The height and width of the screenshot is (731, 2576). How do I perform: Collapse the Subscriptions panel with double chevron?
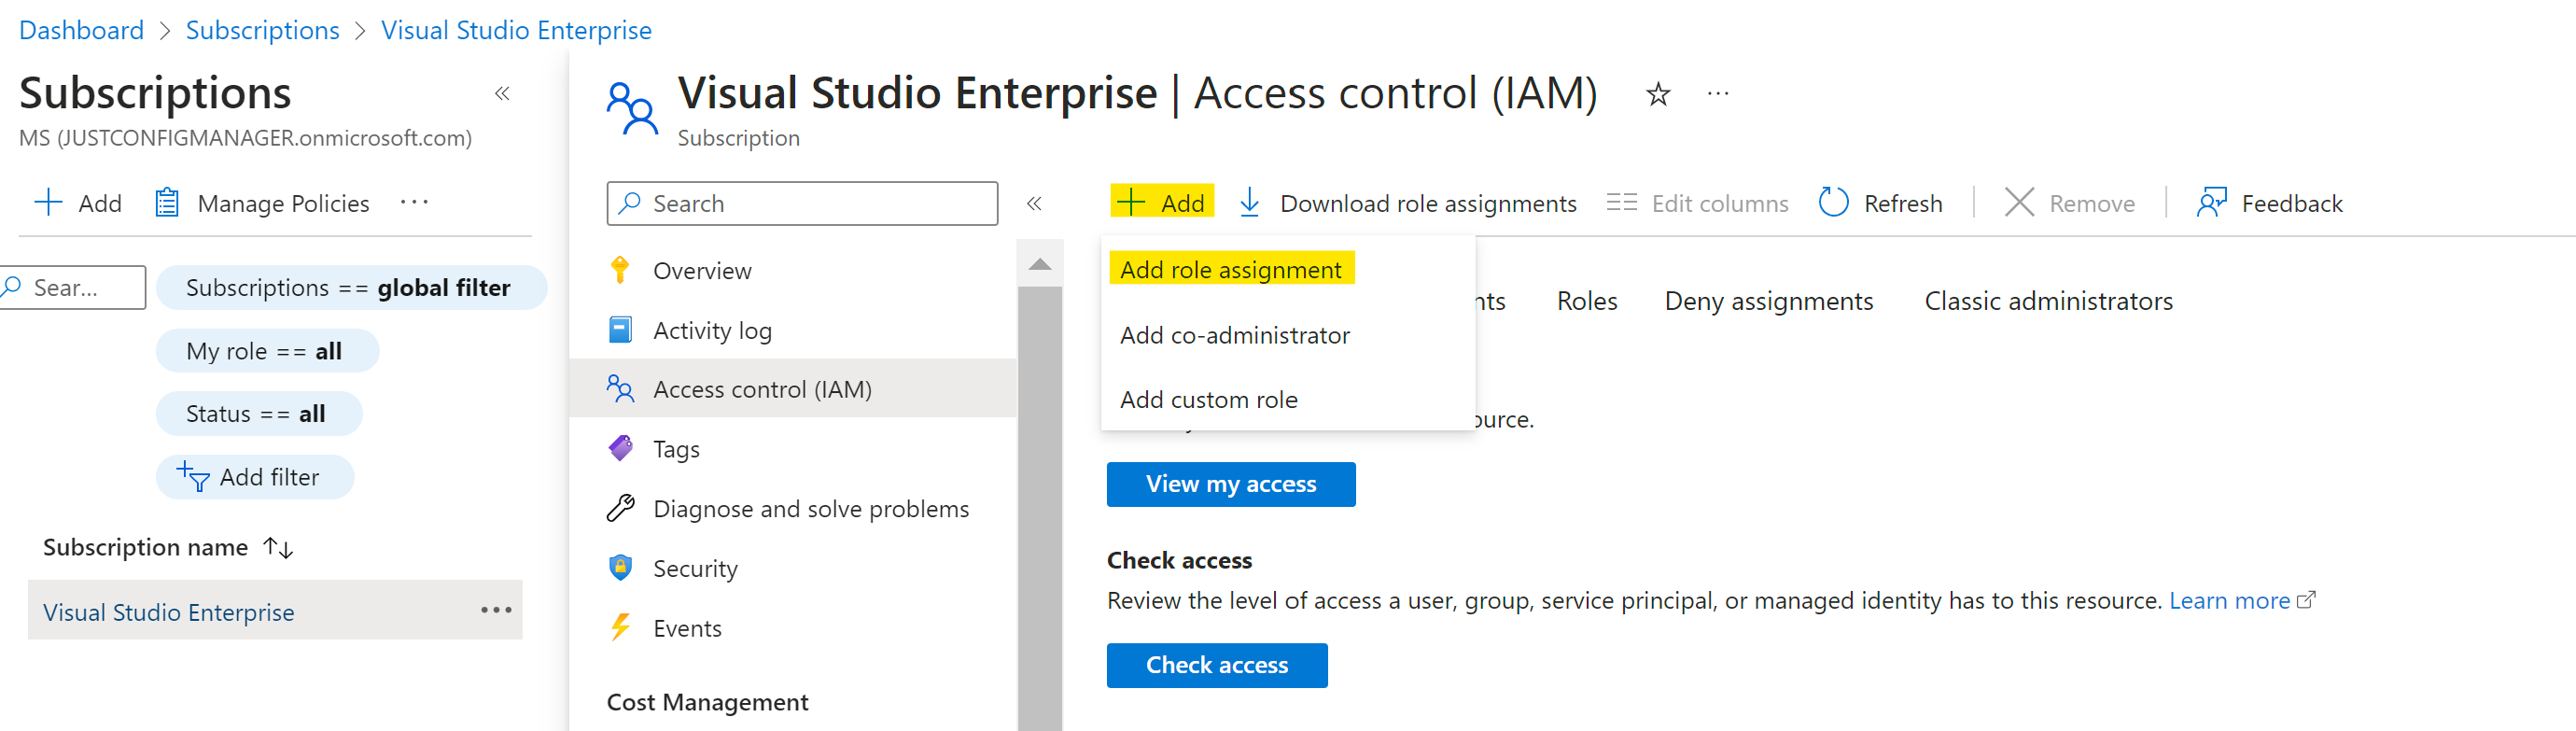[502, 93]
